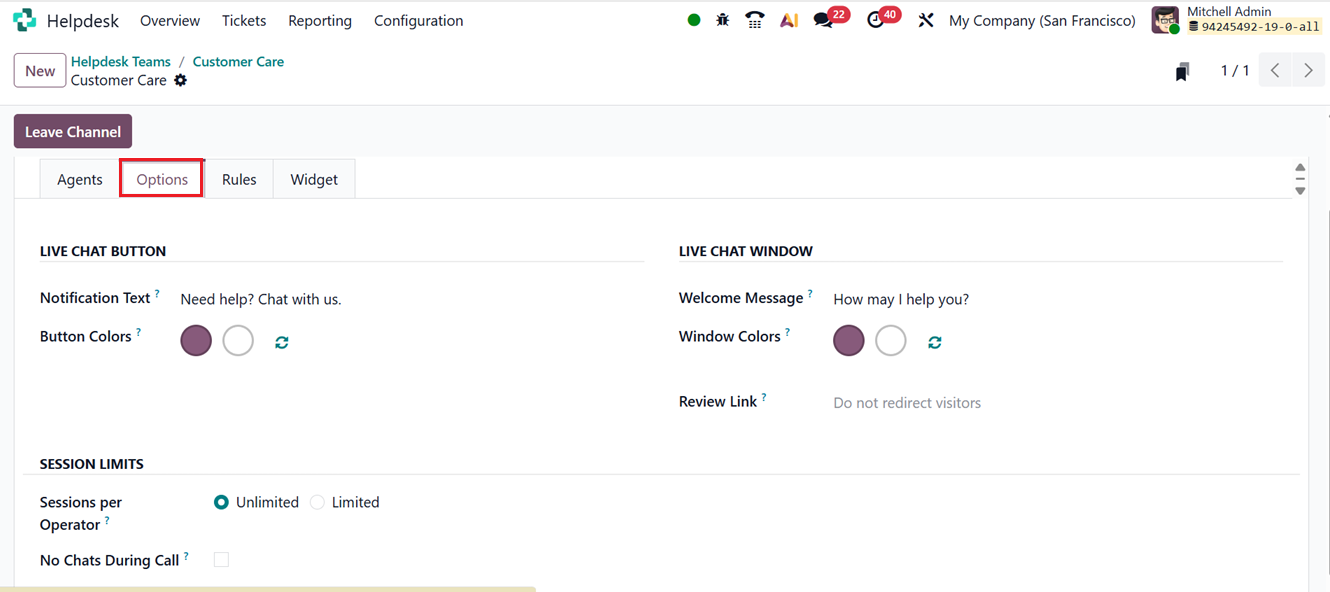Click the 1 / 1 pager counter

click(x=1235, y=70)
